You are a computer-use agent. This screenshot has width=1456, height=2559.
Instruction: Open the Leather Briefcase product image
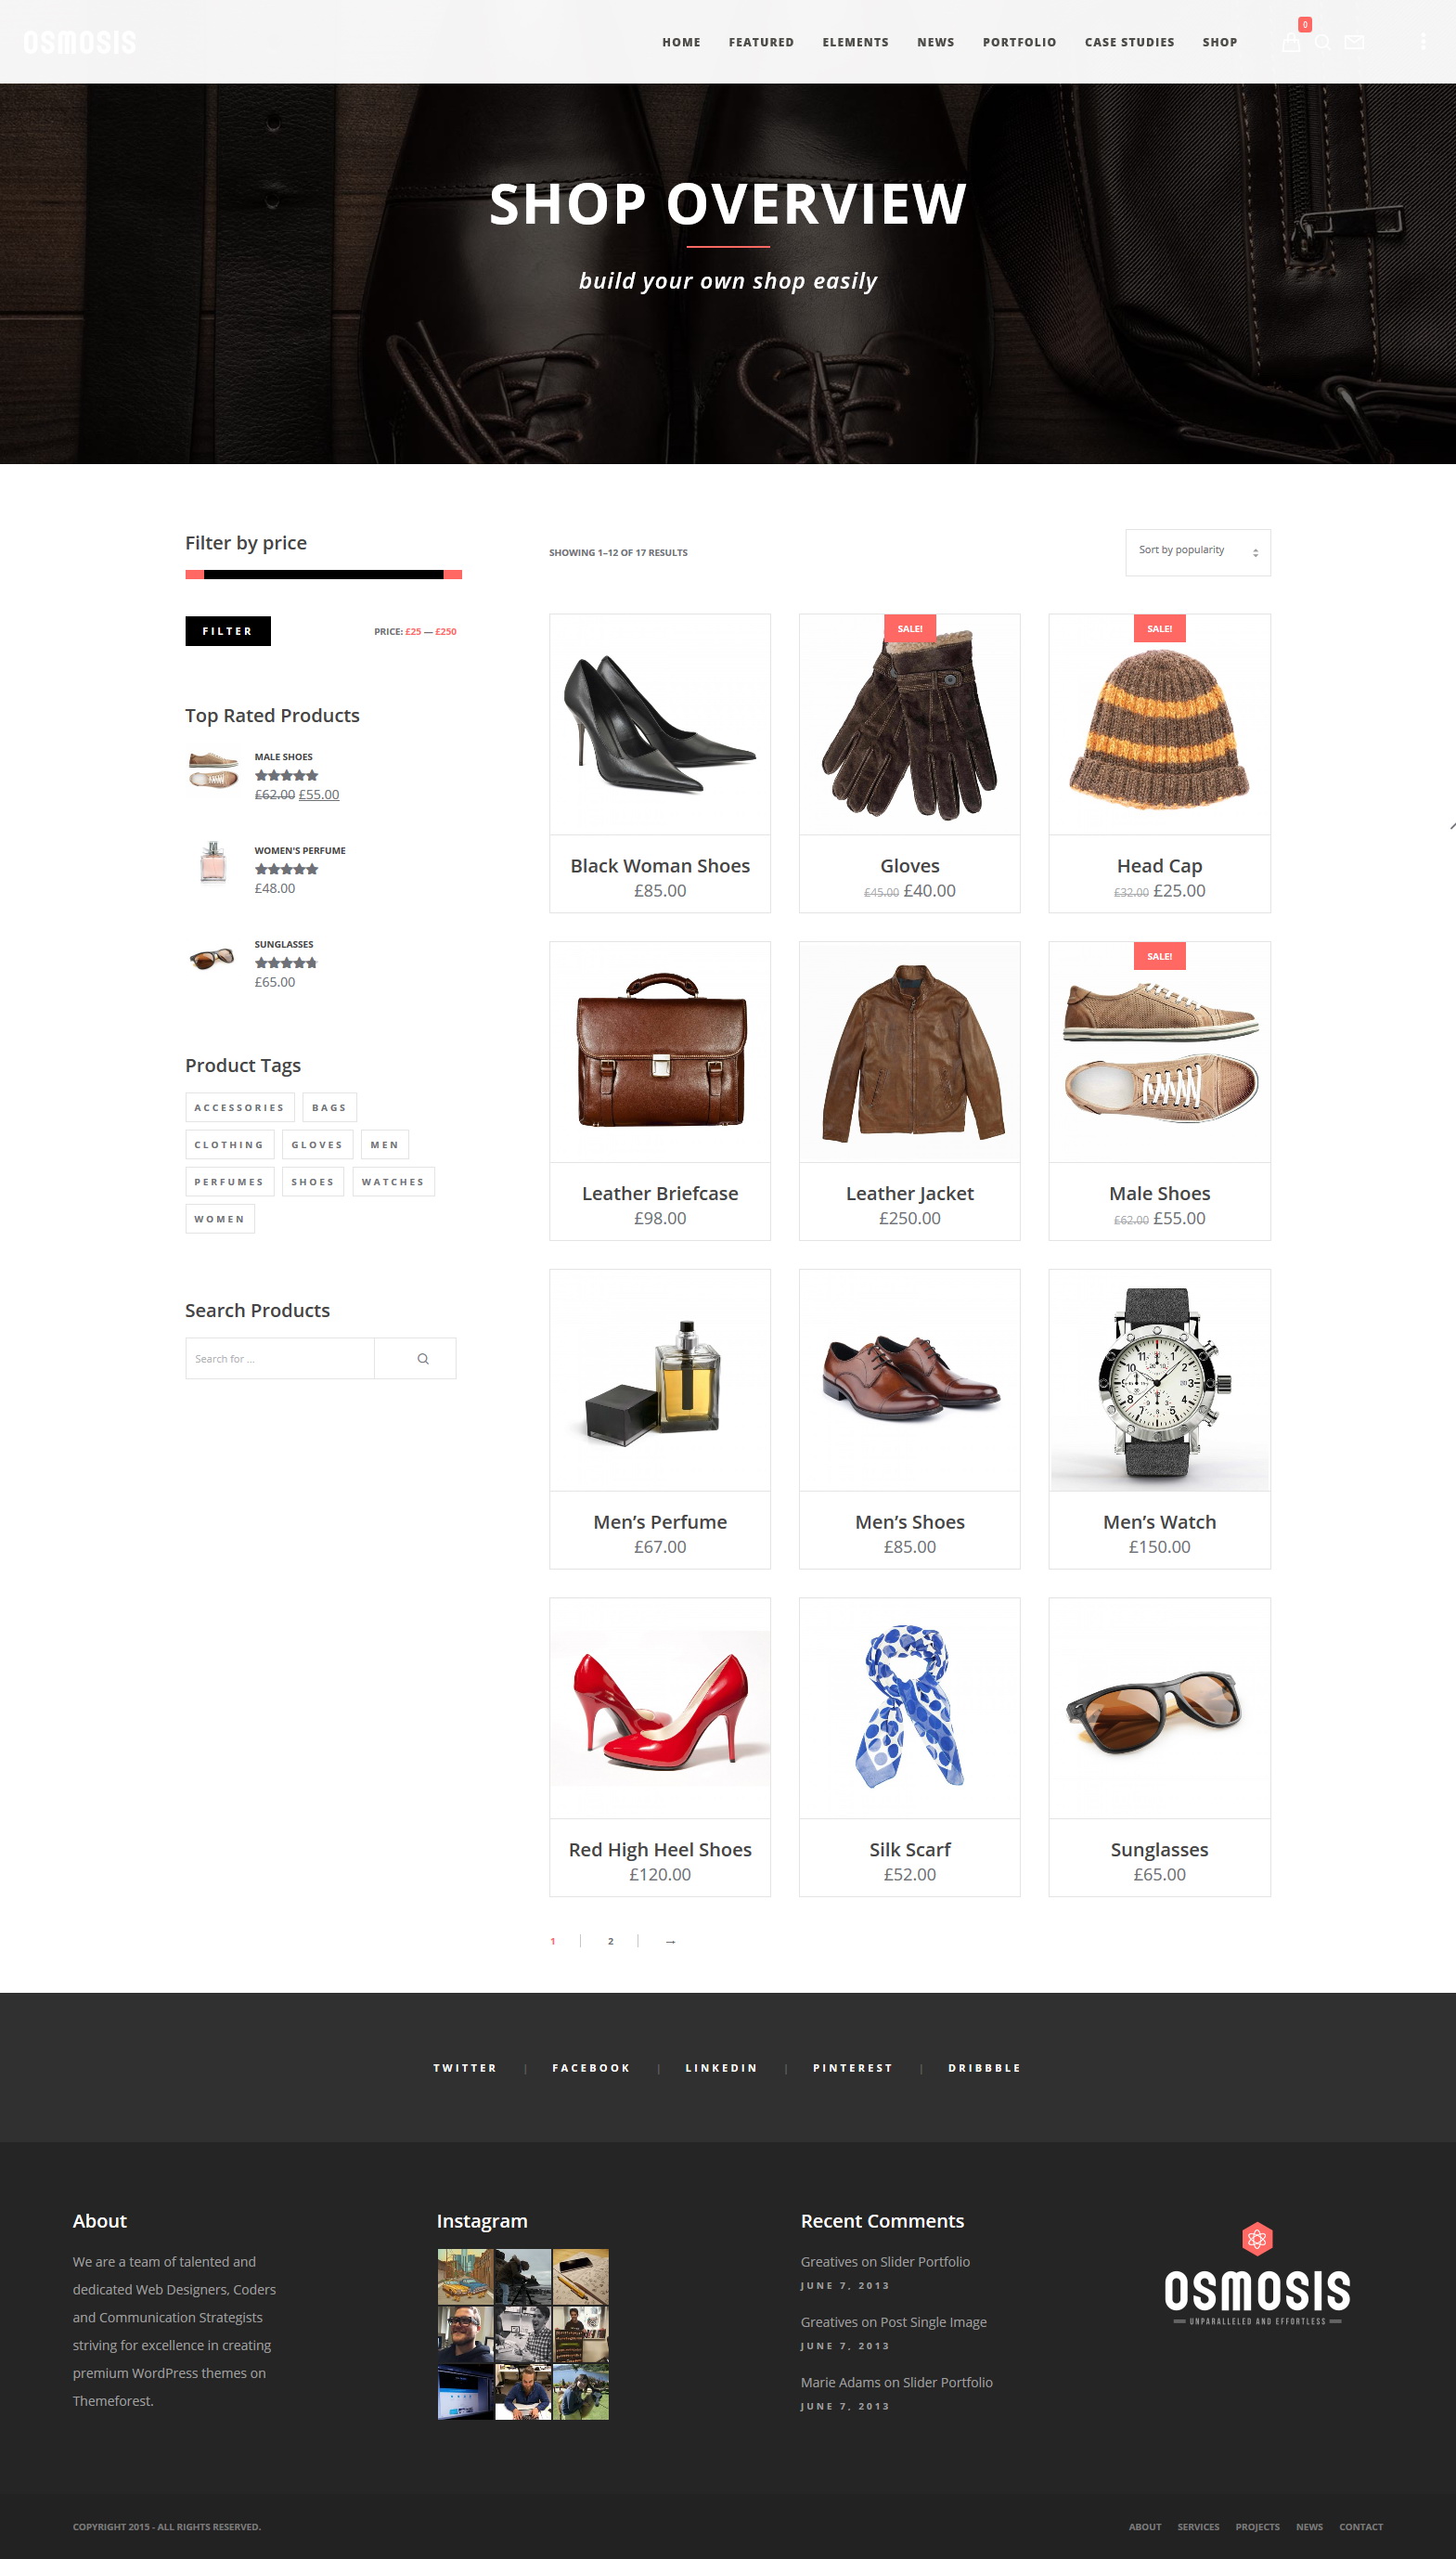[660, 1051]
